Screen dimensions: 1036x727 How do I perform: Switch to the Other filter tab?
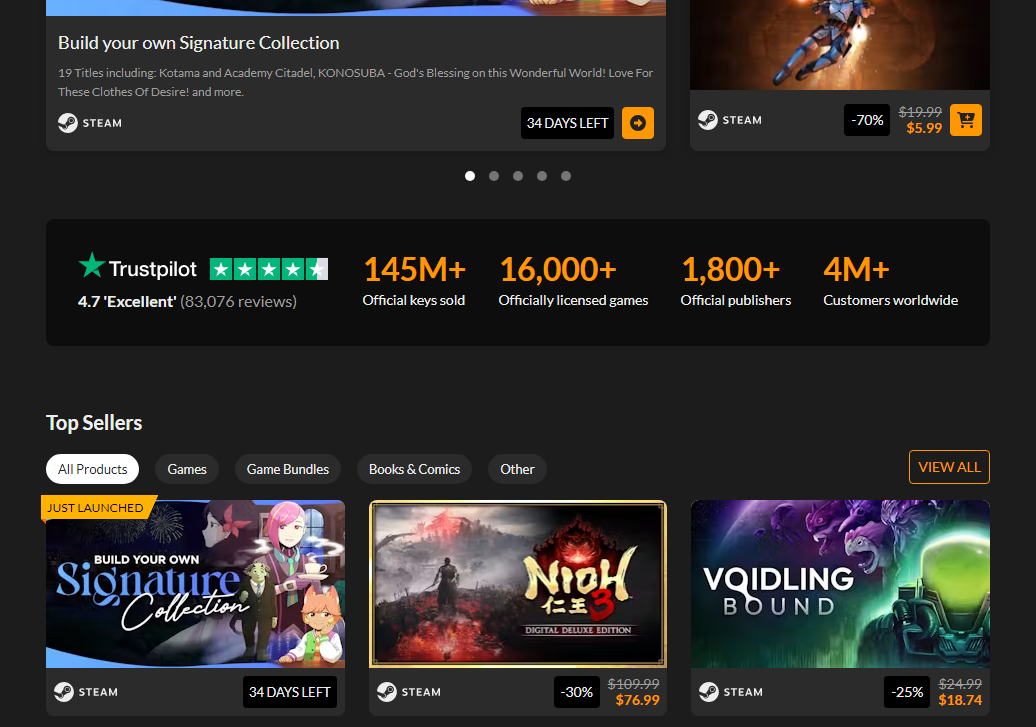[517, 469]
